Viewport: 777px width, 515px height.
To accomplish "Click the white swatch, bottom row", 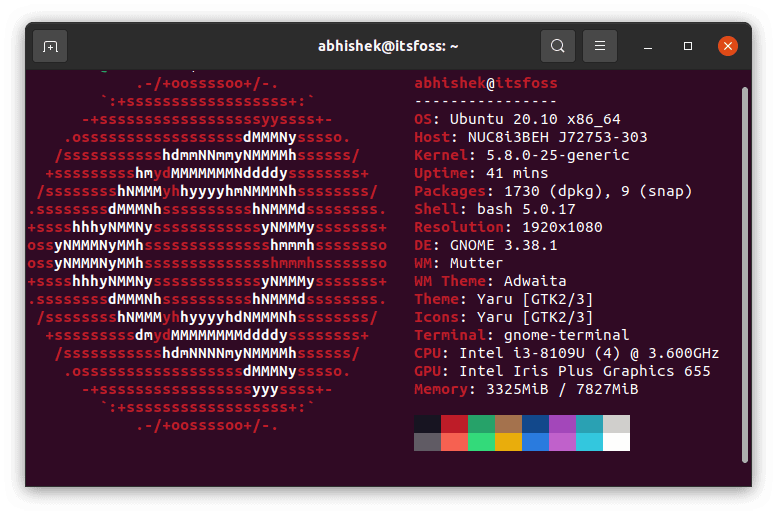I will point(616,442).
